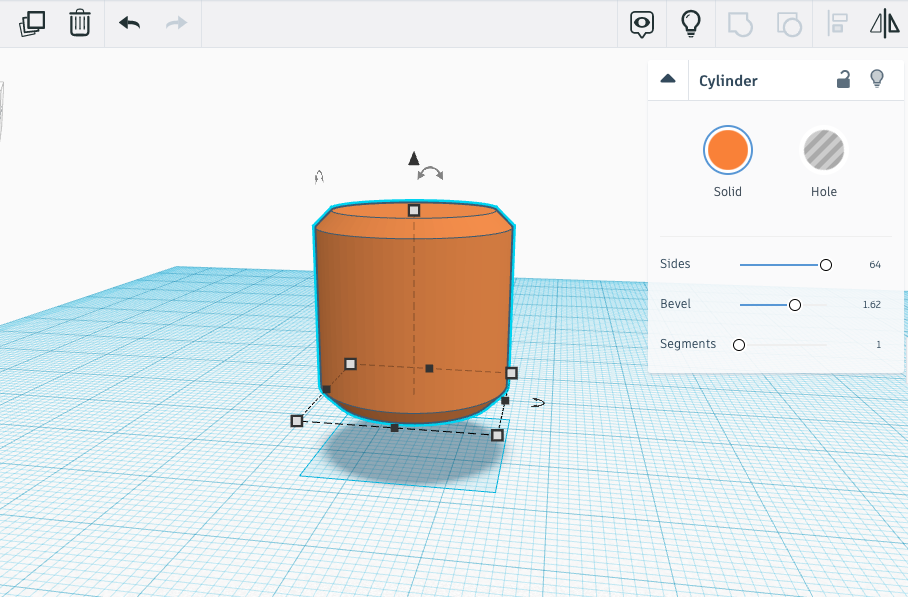908x597 pixels.
Task: Click the Bevel value 1.62 field
Action: pos(871,305)
